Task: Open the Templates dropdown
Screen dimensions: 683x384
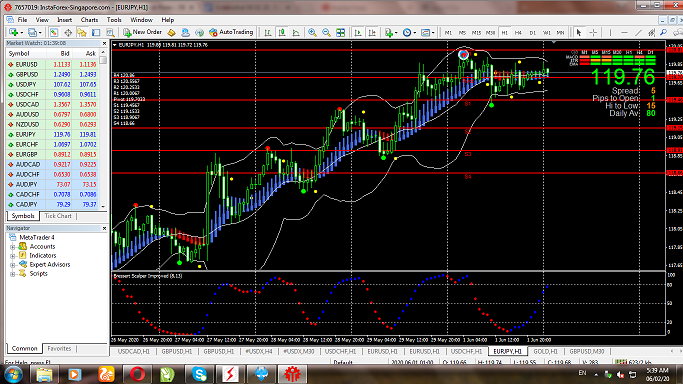Action: 428,32
